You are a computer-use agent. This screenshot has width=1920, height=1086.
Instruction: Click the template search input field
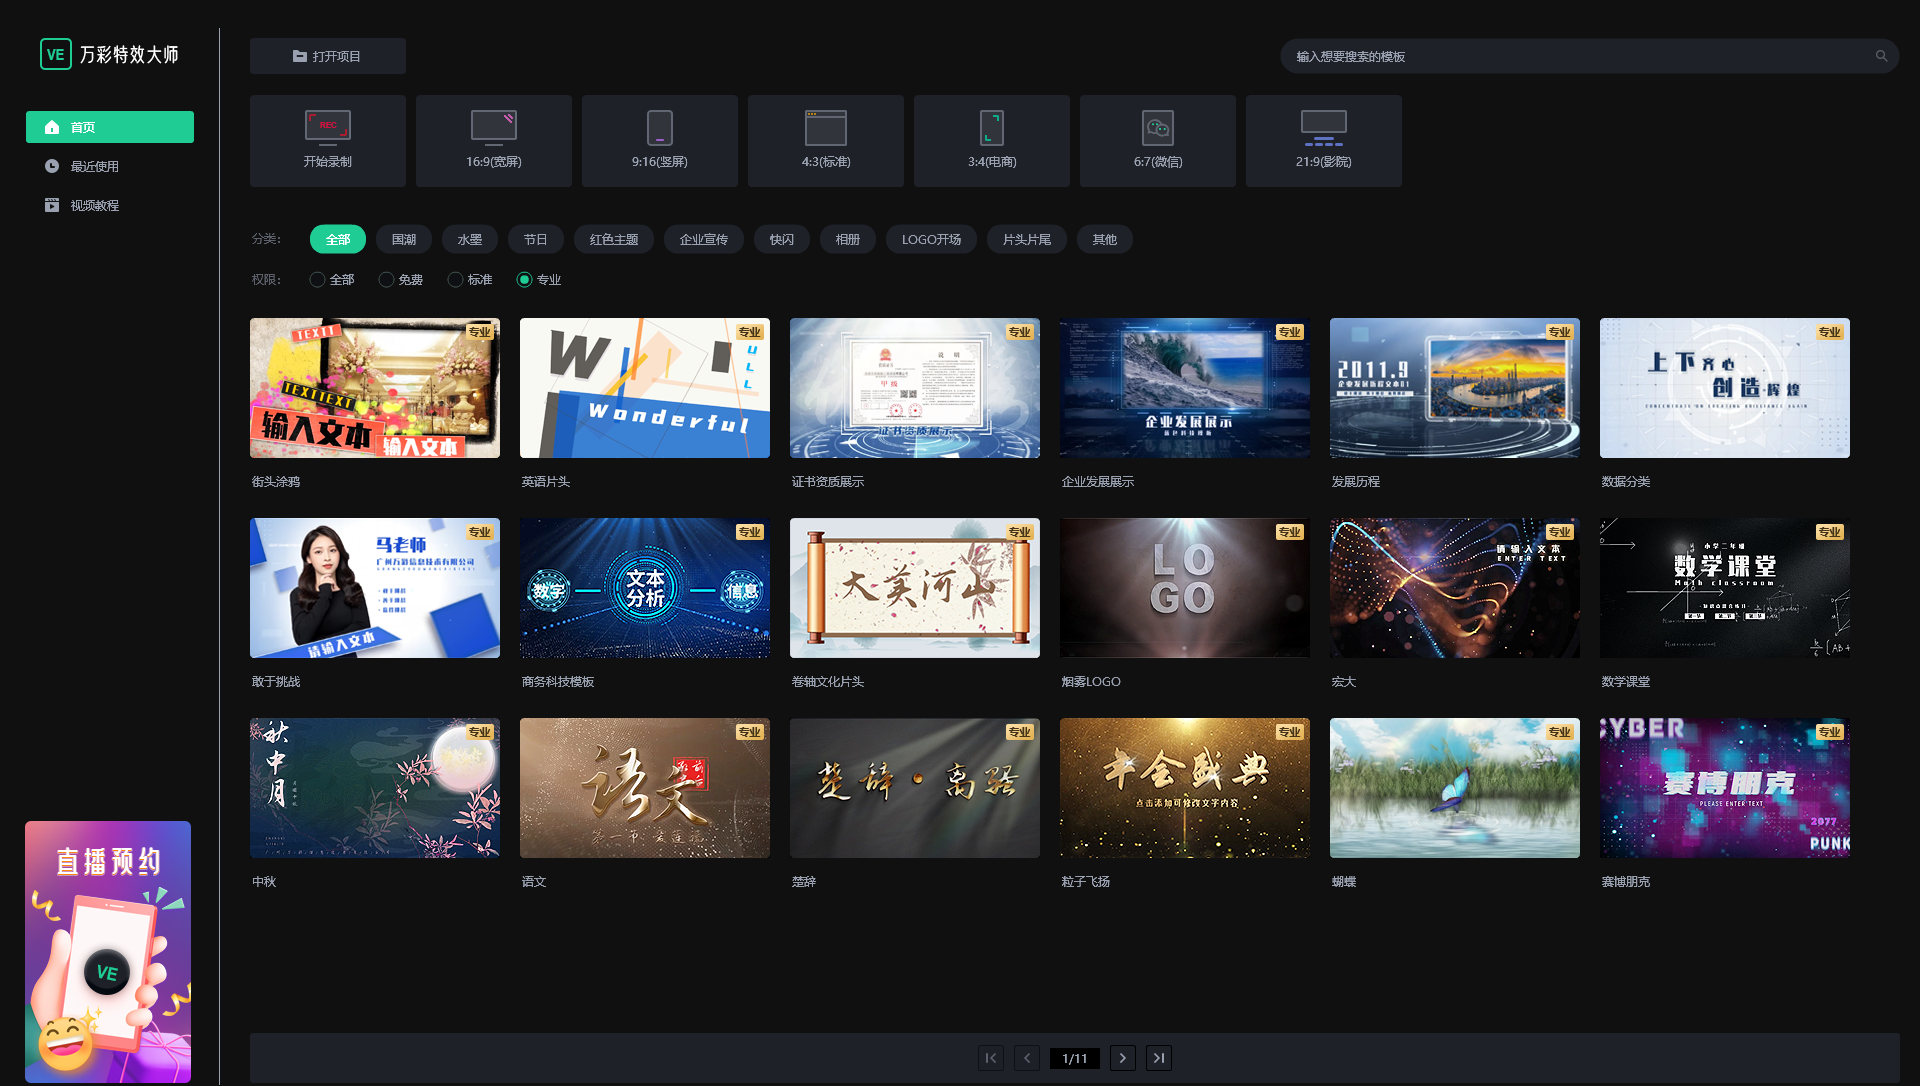[1580, 57]
